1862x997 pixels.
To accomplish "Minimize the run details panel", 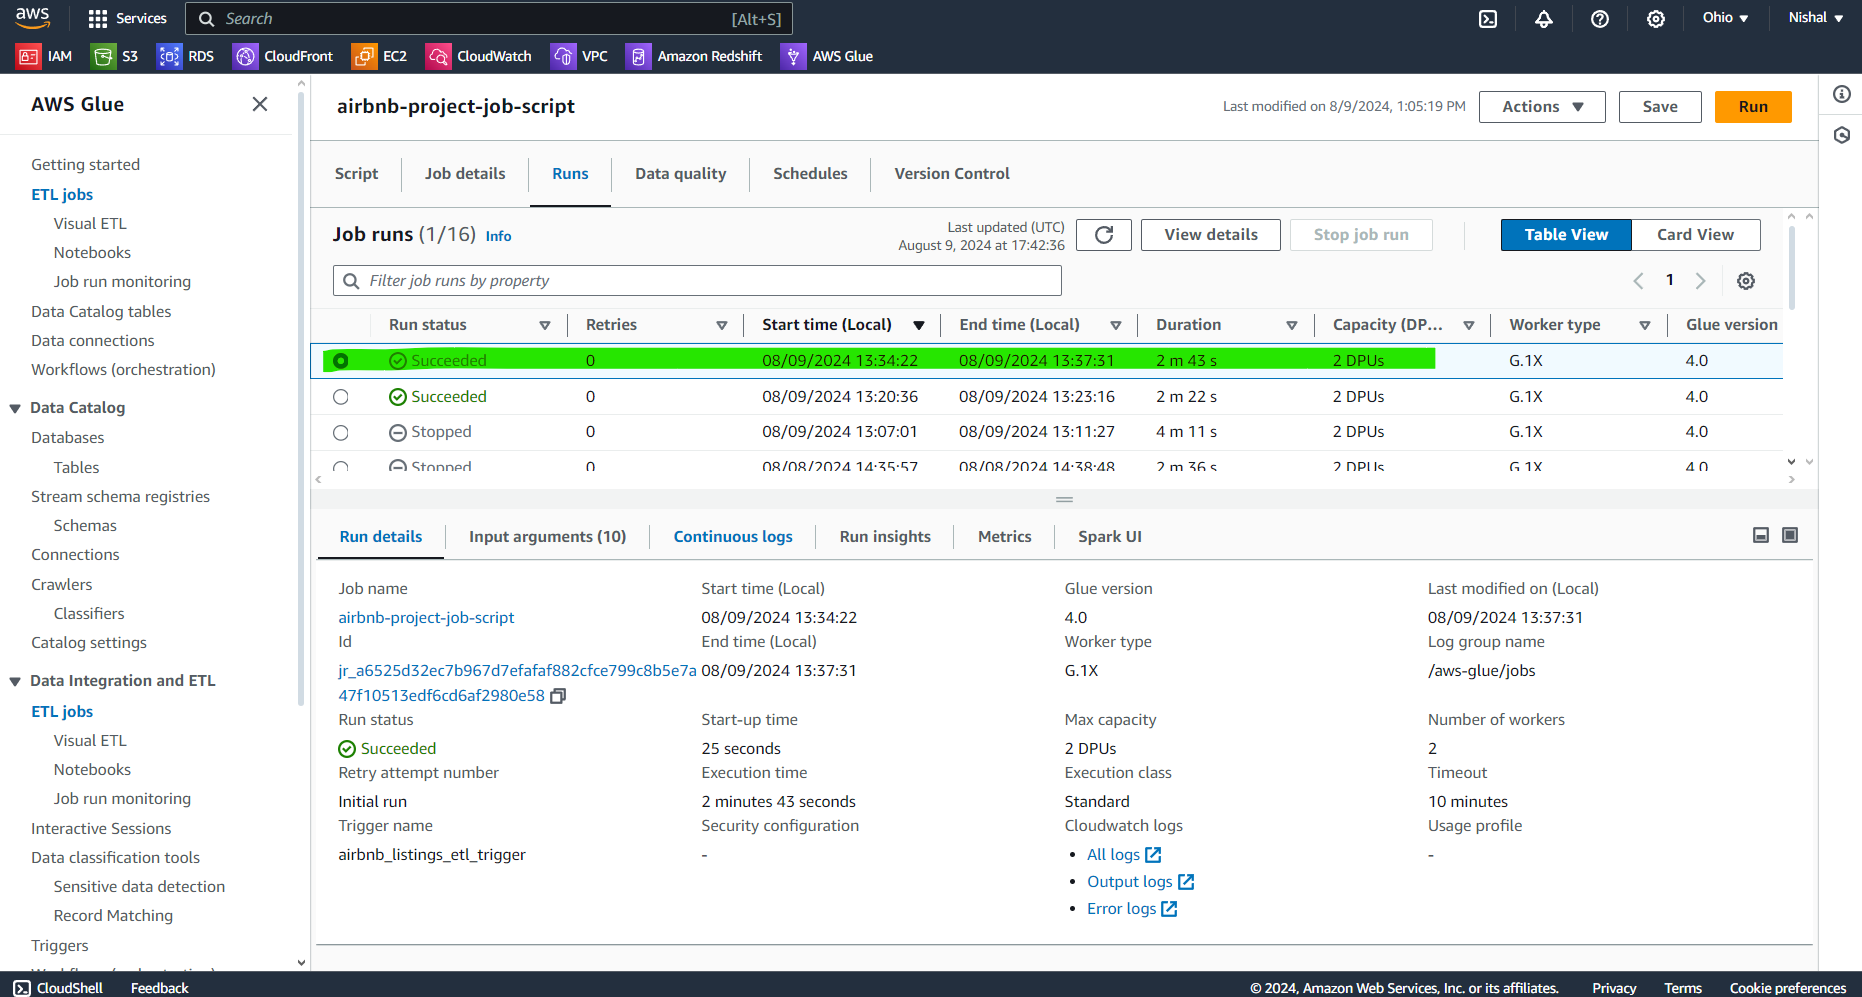I will click(x=1761, y=535).
